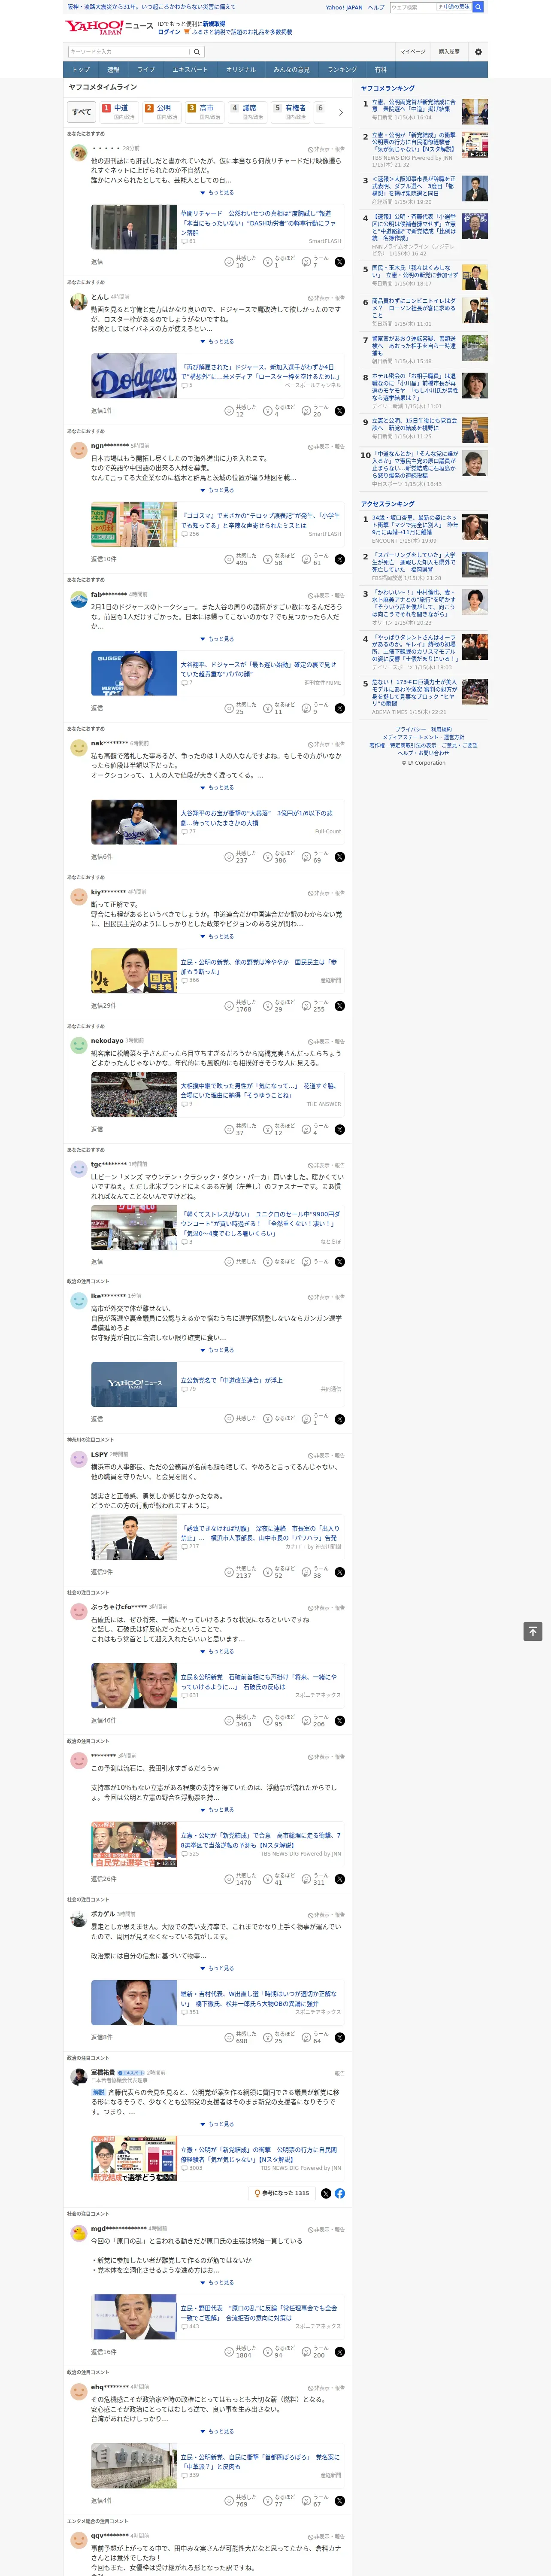Screen dimensions: 551x2576
Task: Expand もっと見る on とんし's comment
Action: [217, 342]
